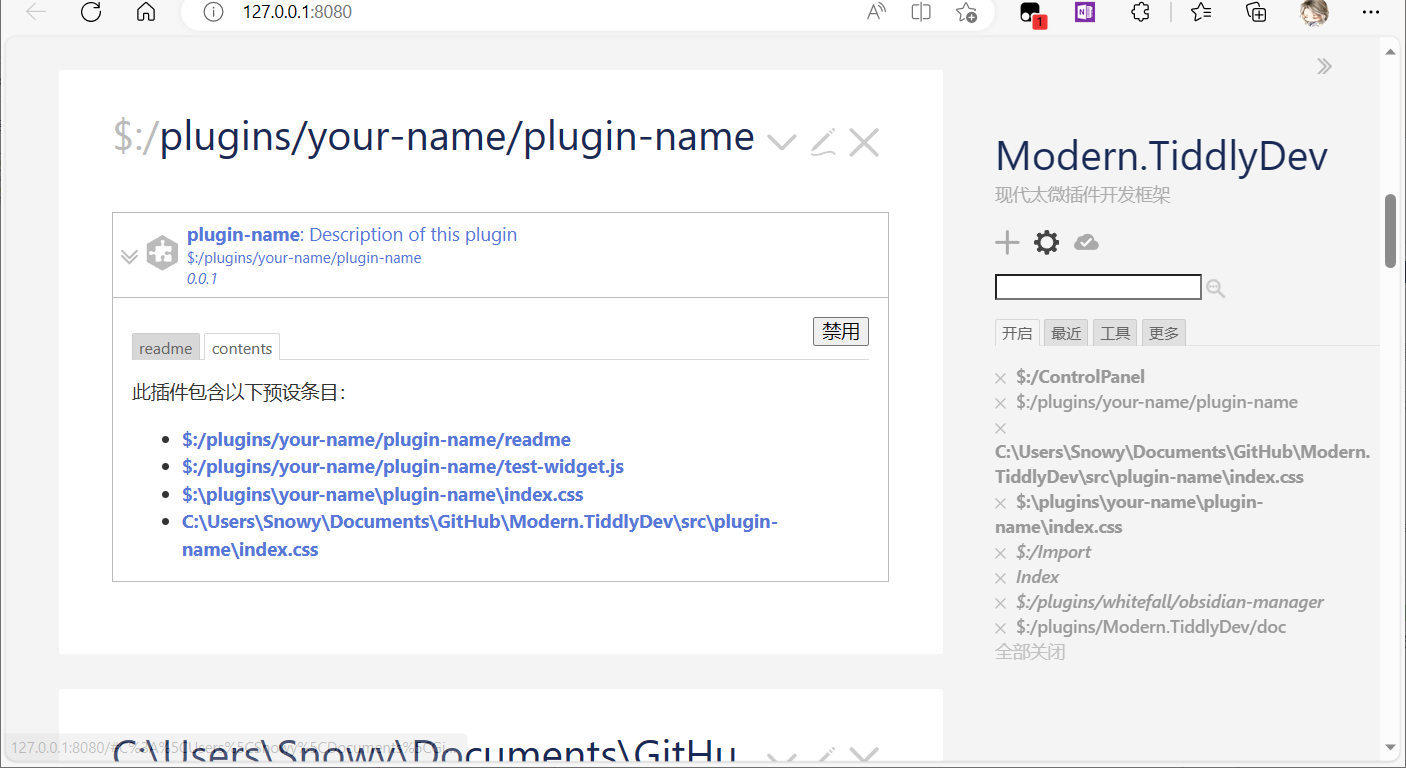Add page to favorites star icon

pyautogui.click(x=966, y=12)
